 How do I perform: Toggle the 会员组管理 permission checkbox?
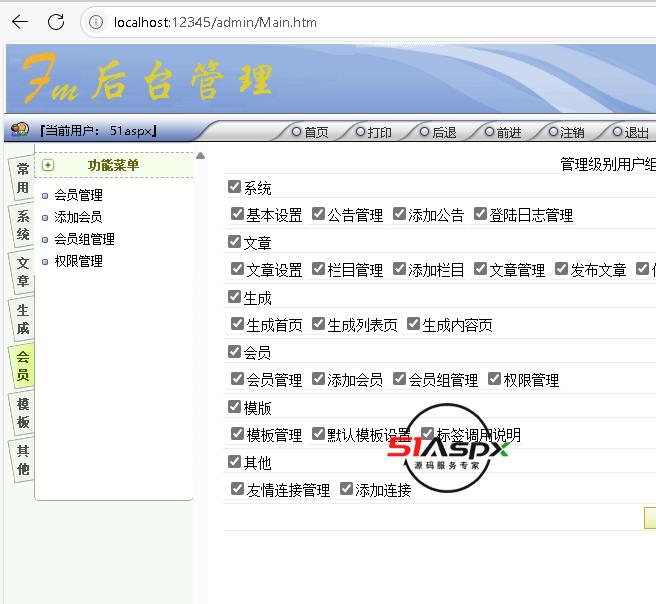pyautogui.click(x=400, y=379)
